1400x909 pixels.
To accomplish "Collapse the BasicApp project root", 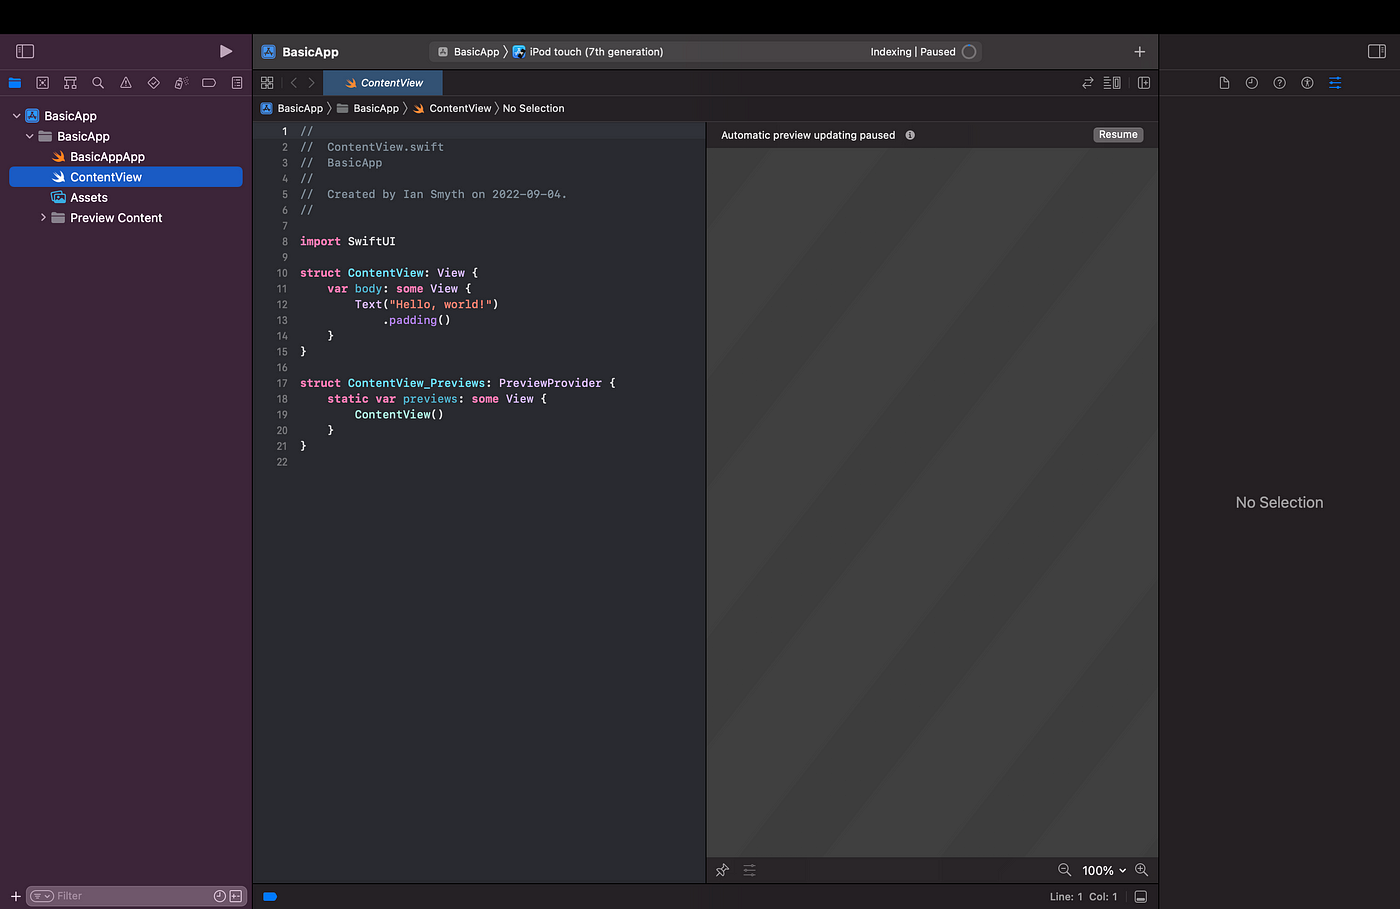I will pyautogui.click(x=16, y=116).
